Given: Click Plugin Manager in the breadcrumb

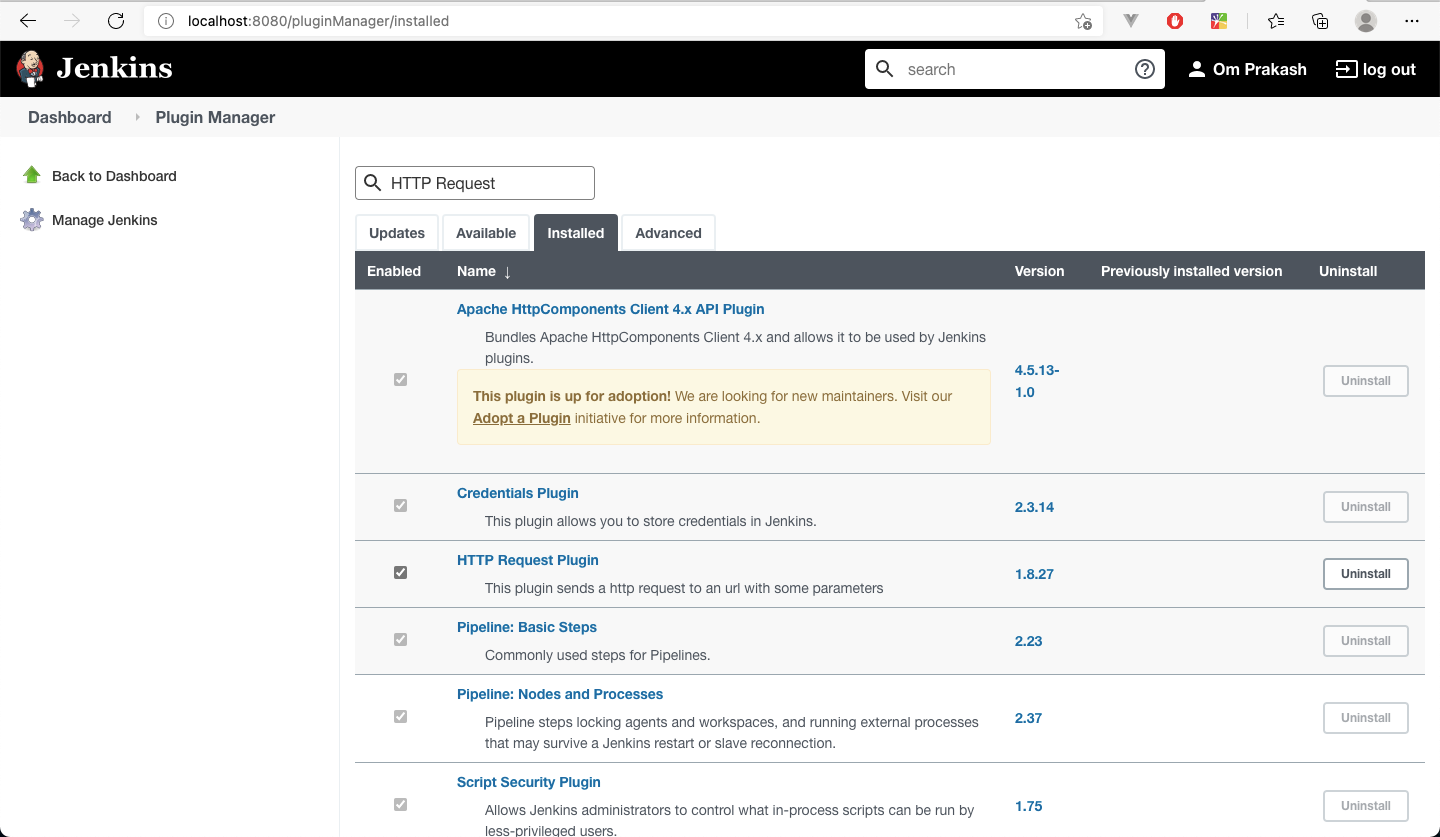Looking at the screenshot, I should click(215, 117).
